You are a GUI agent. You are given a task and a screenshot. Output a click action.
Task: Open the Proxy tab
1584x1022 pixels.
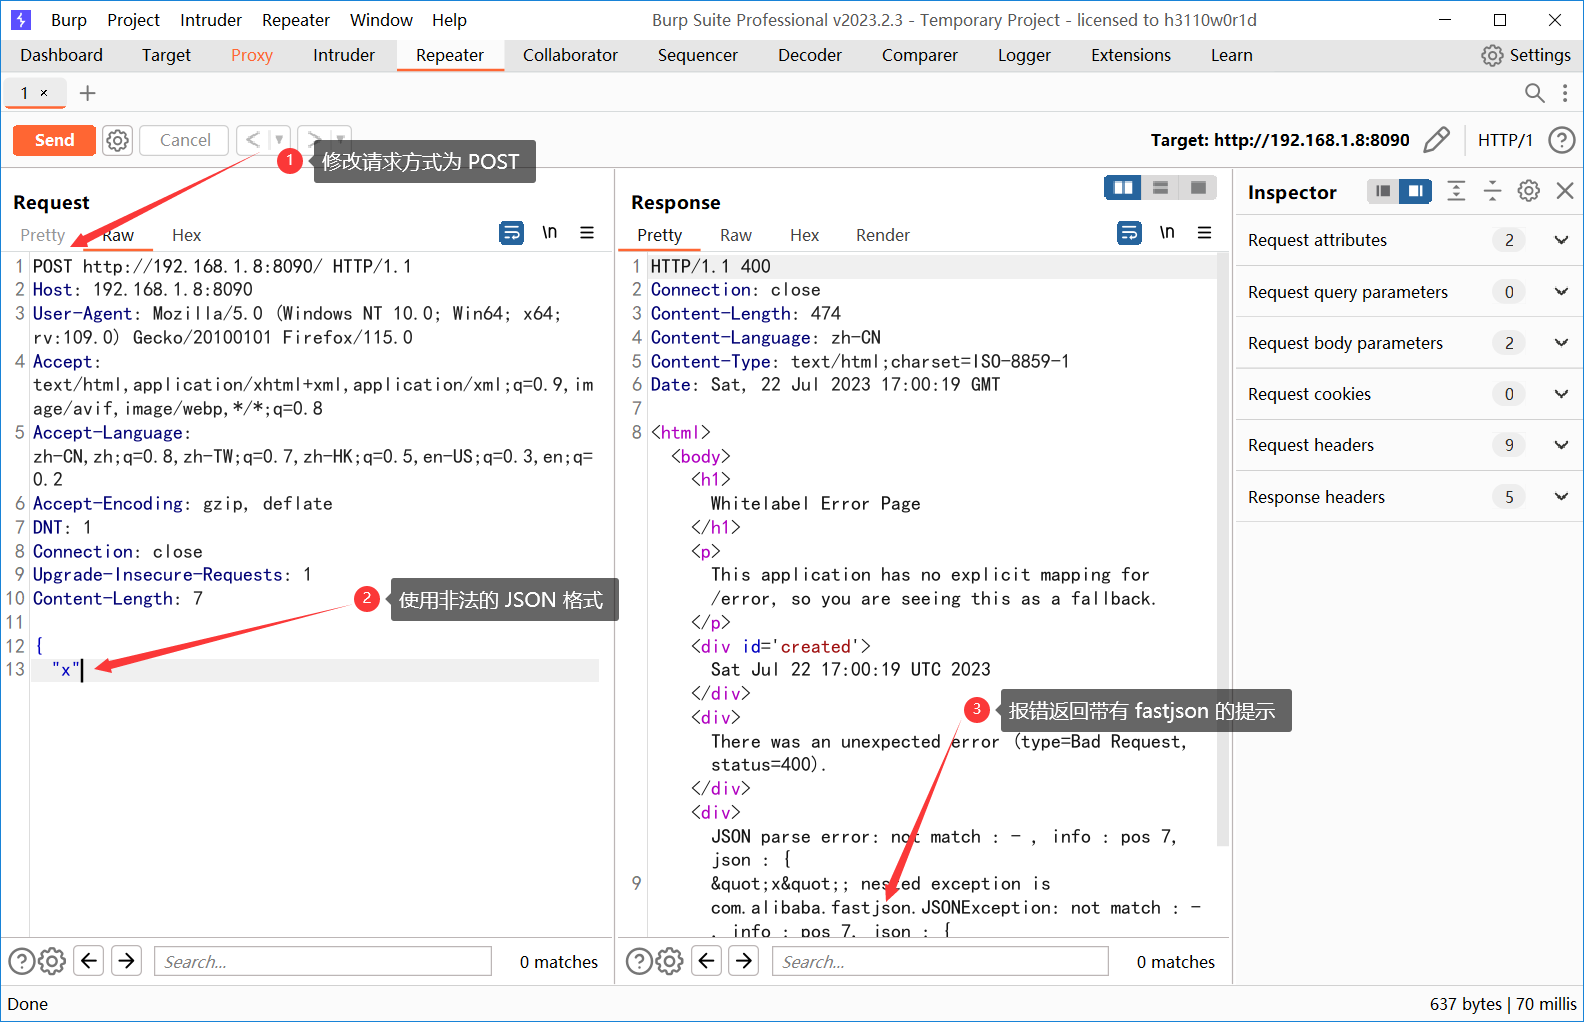(252, 55)
